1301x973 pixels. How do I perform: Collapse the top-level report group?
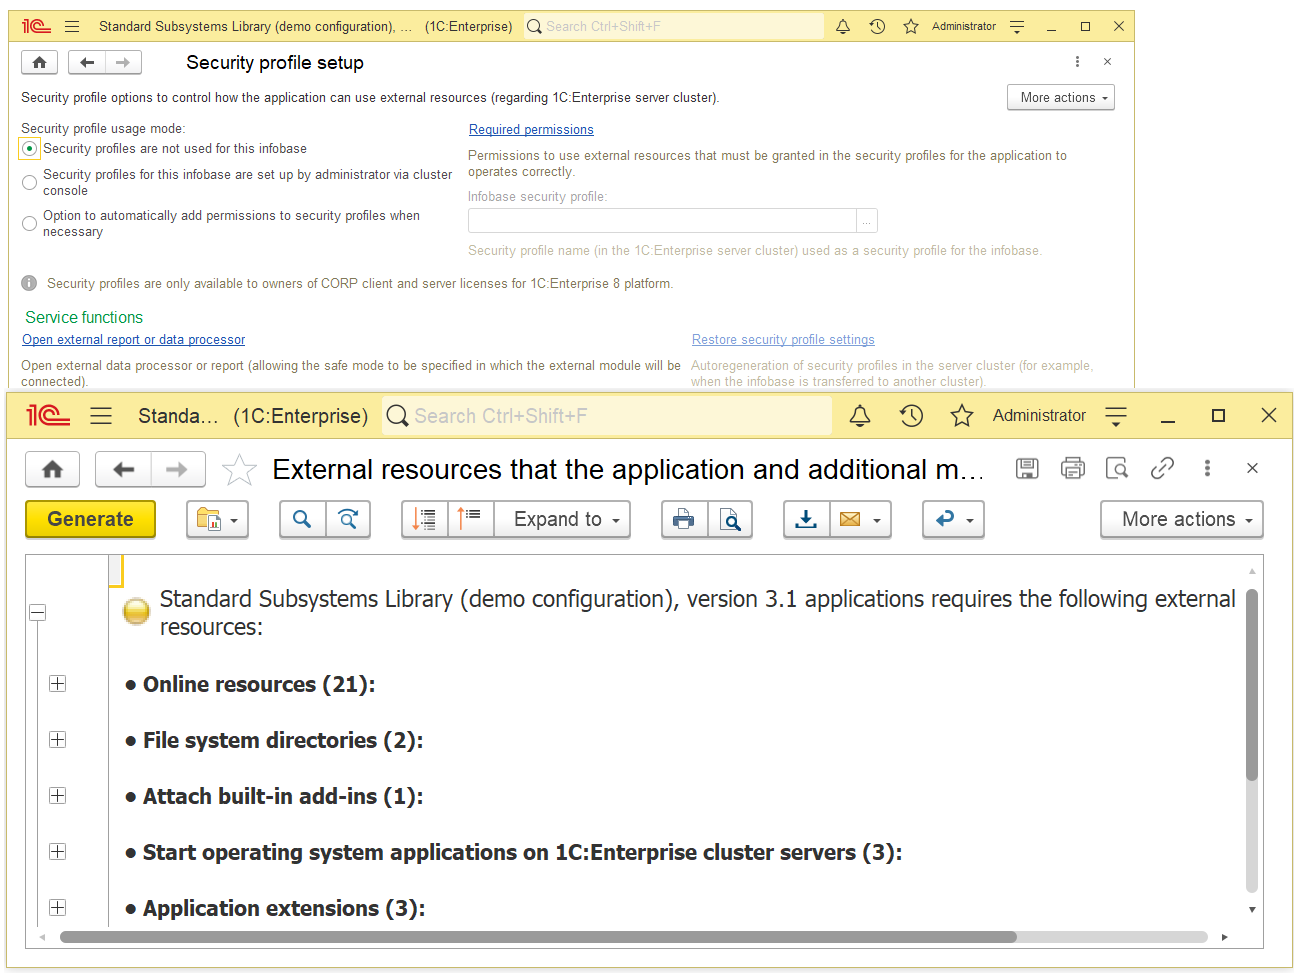(37, 612)
